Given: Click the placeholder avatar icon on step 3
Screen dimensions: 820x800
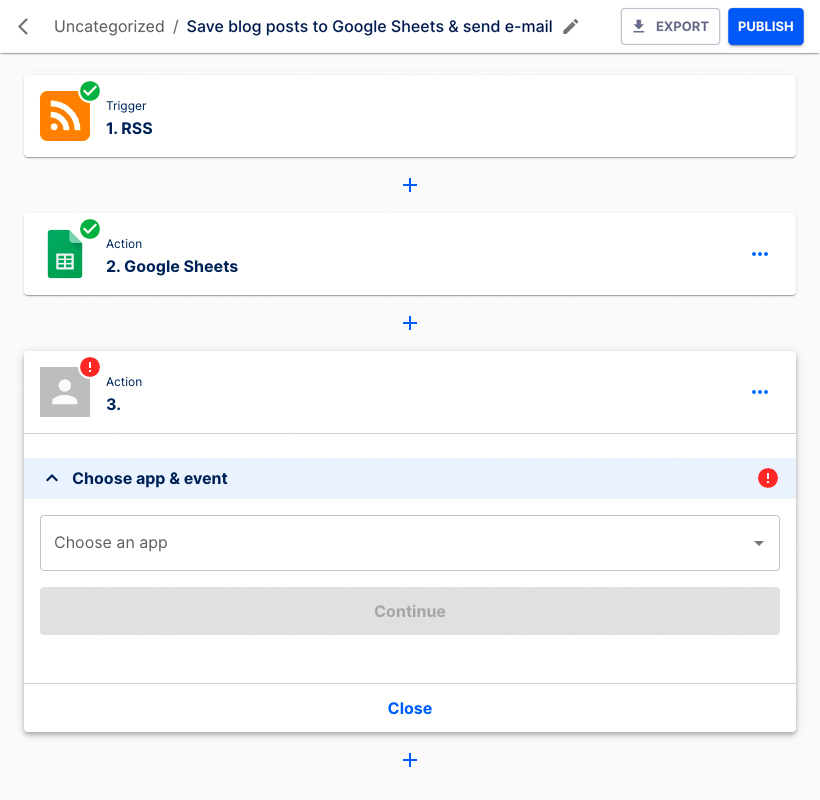Looking at the screenshot, I should coord(64,392).
